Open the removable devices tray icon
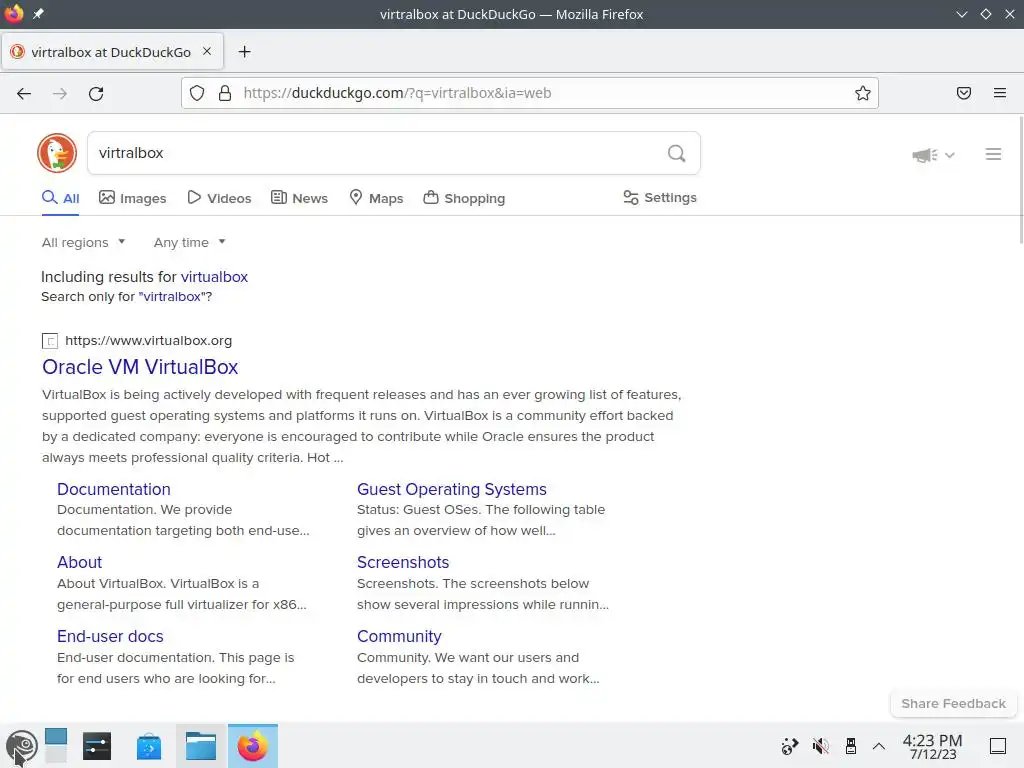1024x768 pixels. pos(850,746)
